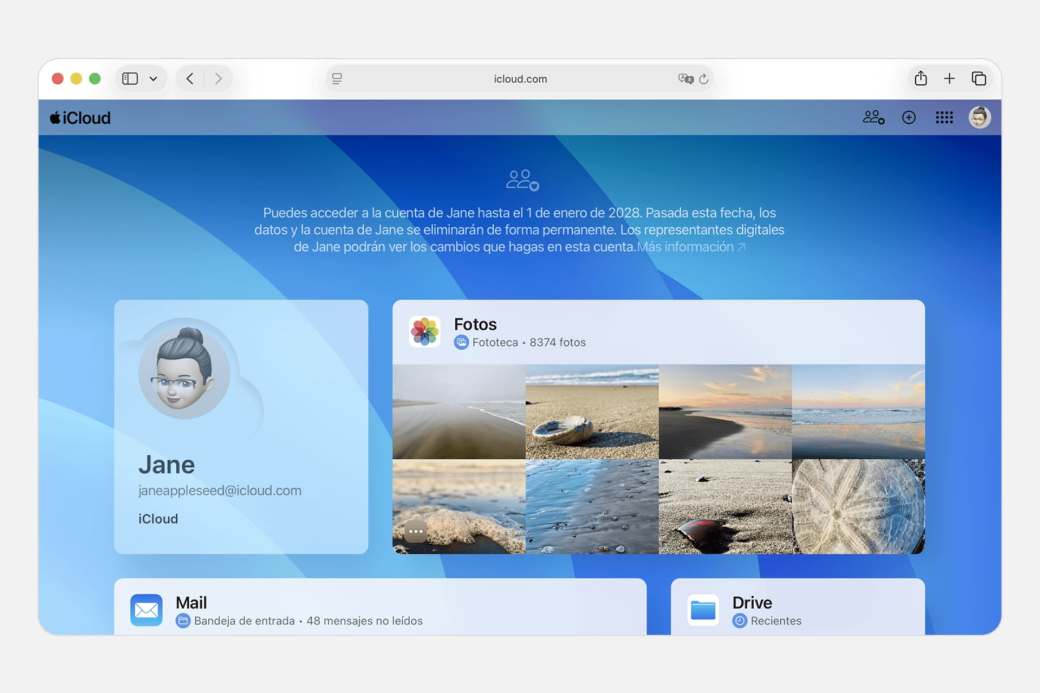The width and height of the screenshot is (1040, 693).
Task: Click the translate icon in address bar
Action: (x=685, y=79)
